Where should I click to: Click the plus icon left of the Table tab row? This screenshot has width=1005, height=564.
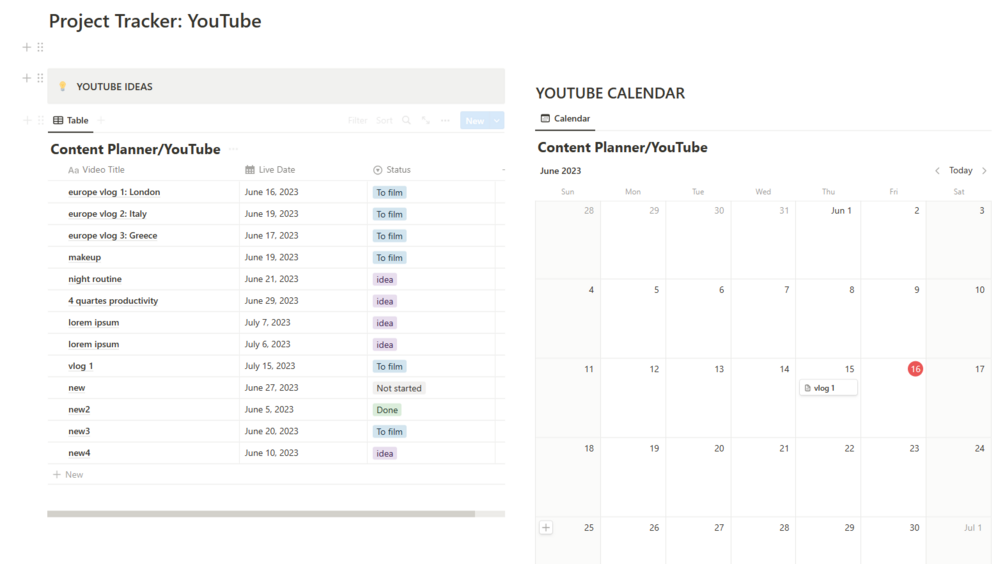[x=26, y=120]
